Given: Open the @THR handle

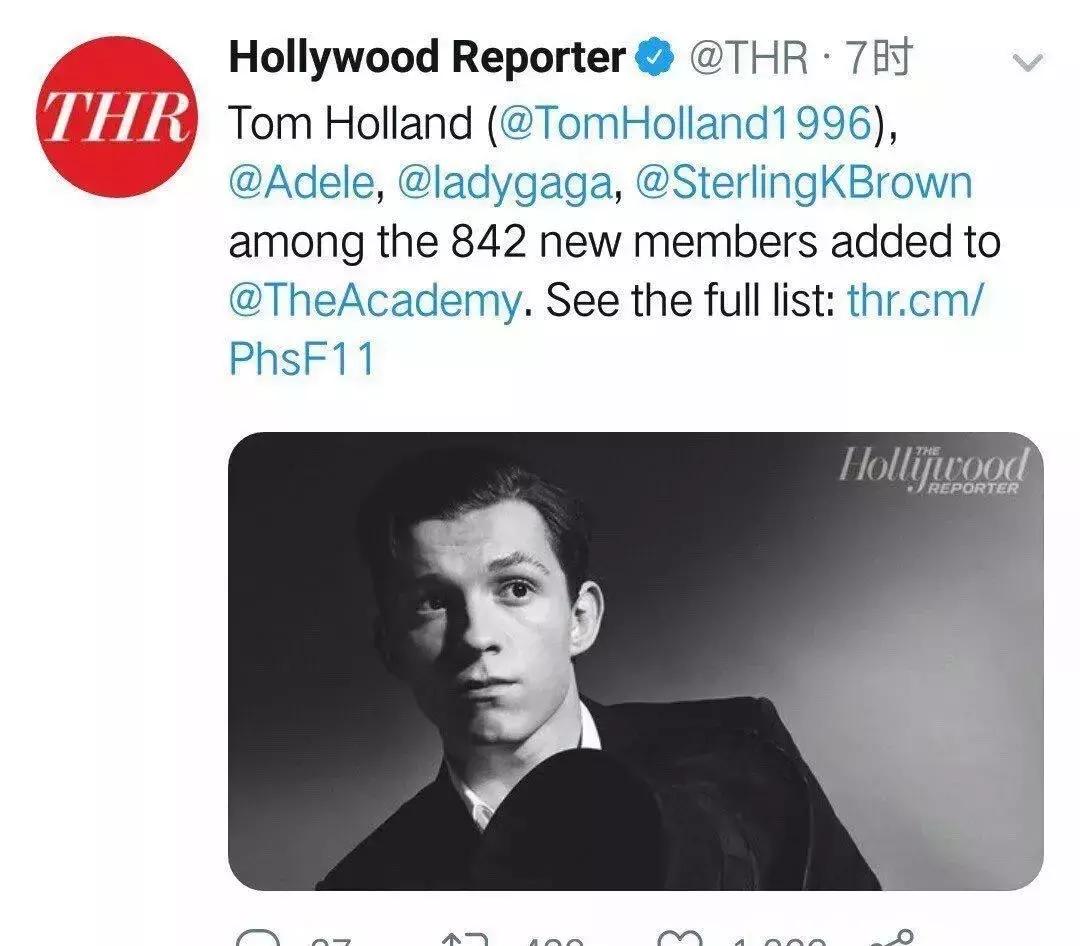Looking at the screenshot, I should coord(747,60).
